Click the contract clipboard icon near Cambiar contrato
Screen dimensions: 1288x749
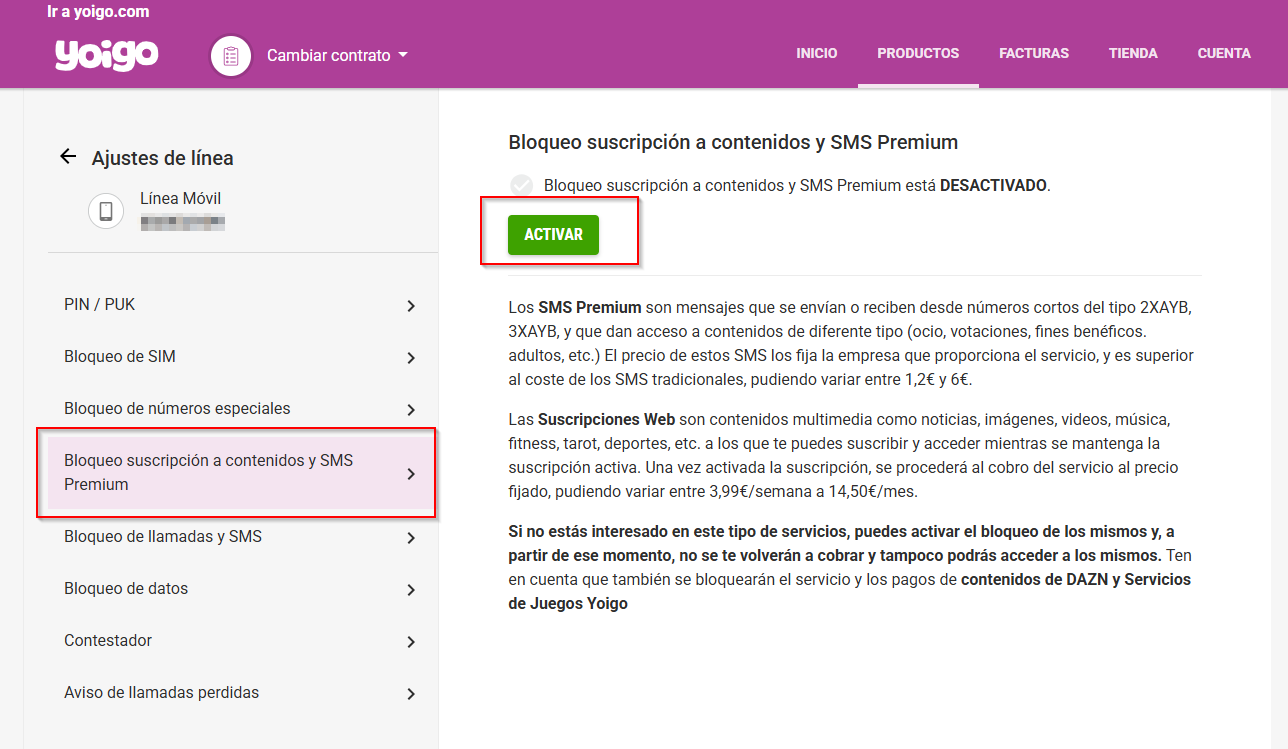[x=230, y=55]
